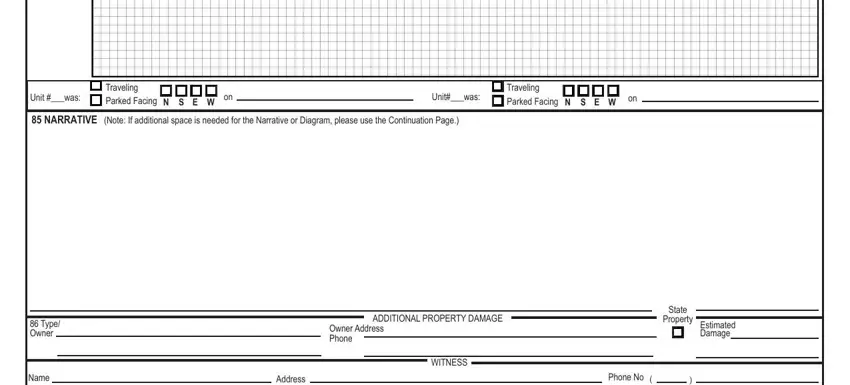Click the 'ADDITIONAL PROPERTY DAMAGE' heading

tap(437, 318)
